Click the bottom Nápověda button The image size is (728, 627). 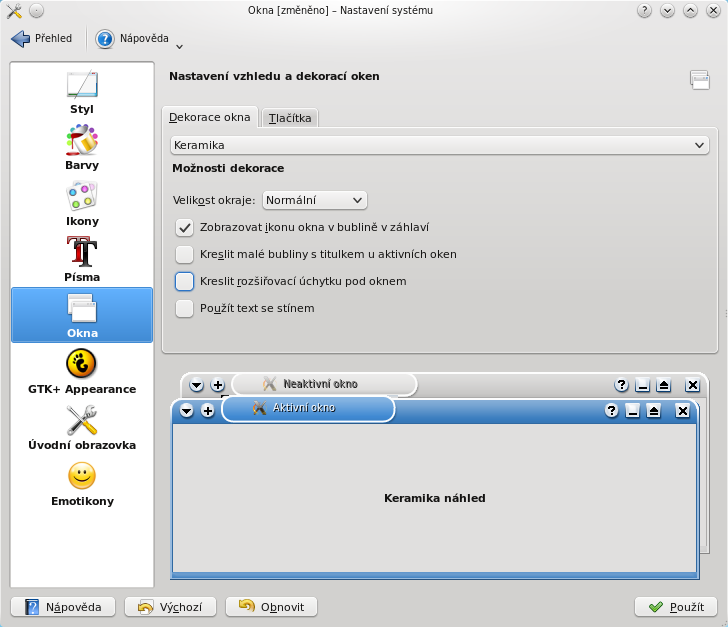pos(63,607)
